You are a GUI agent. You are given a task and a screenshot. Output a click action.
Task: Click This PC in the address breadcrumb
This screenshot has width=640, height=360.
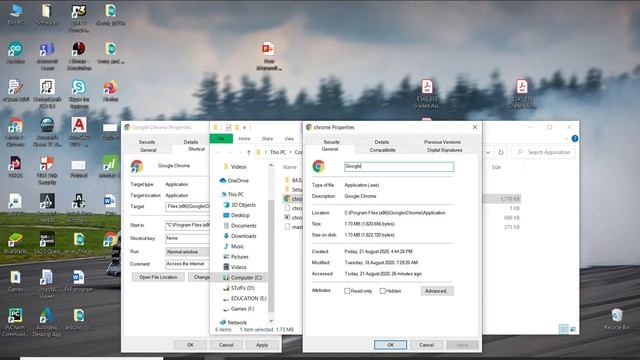(x=278, y=152)
